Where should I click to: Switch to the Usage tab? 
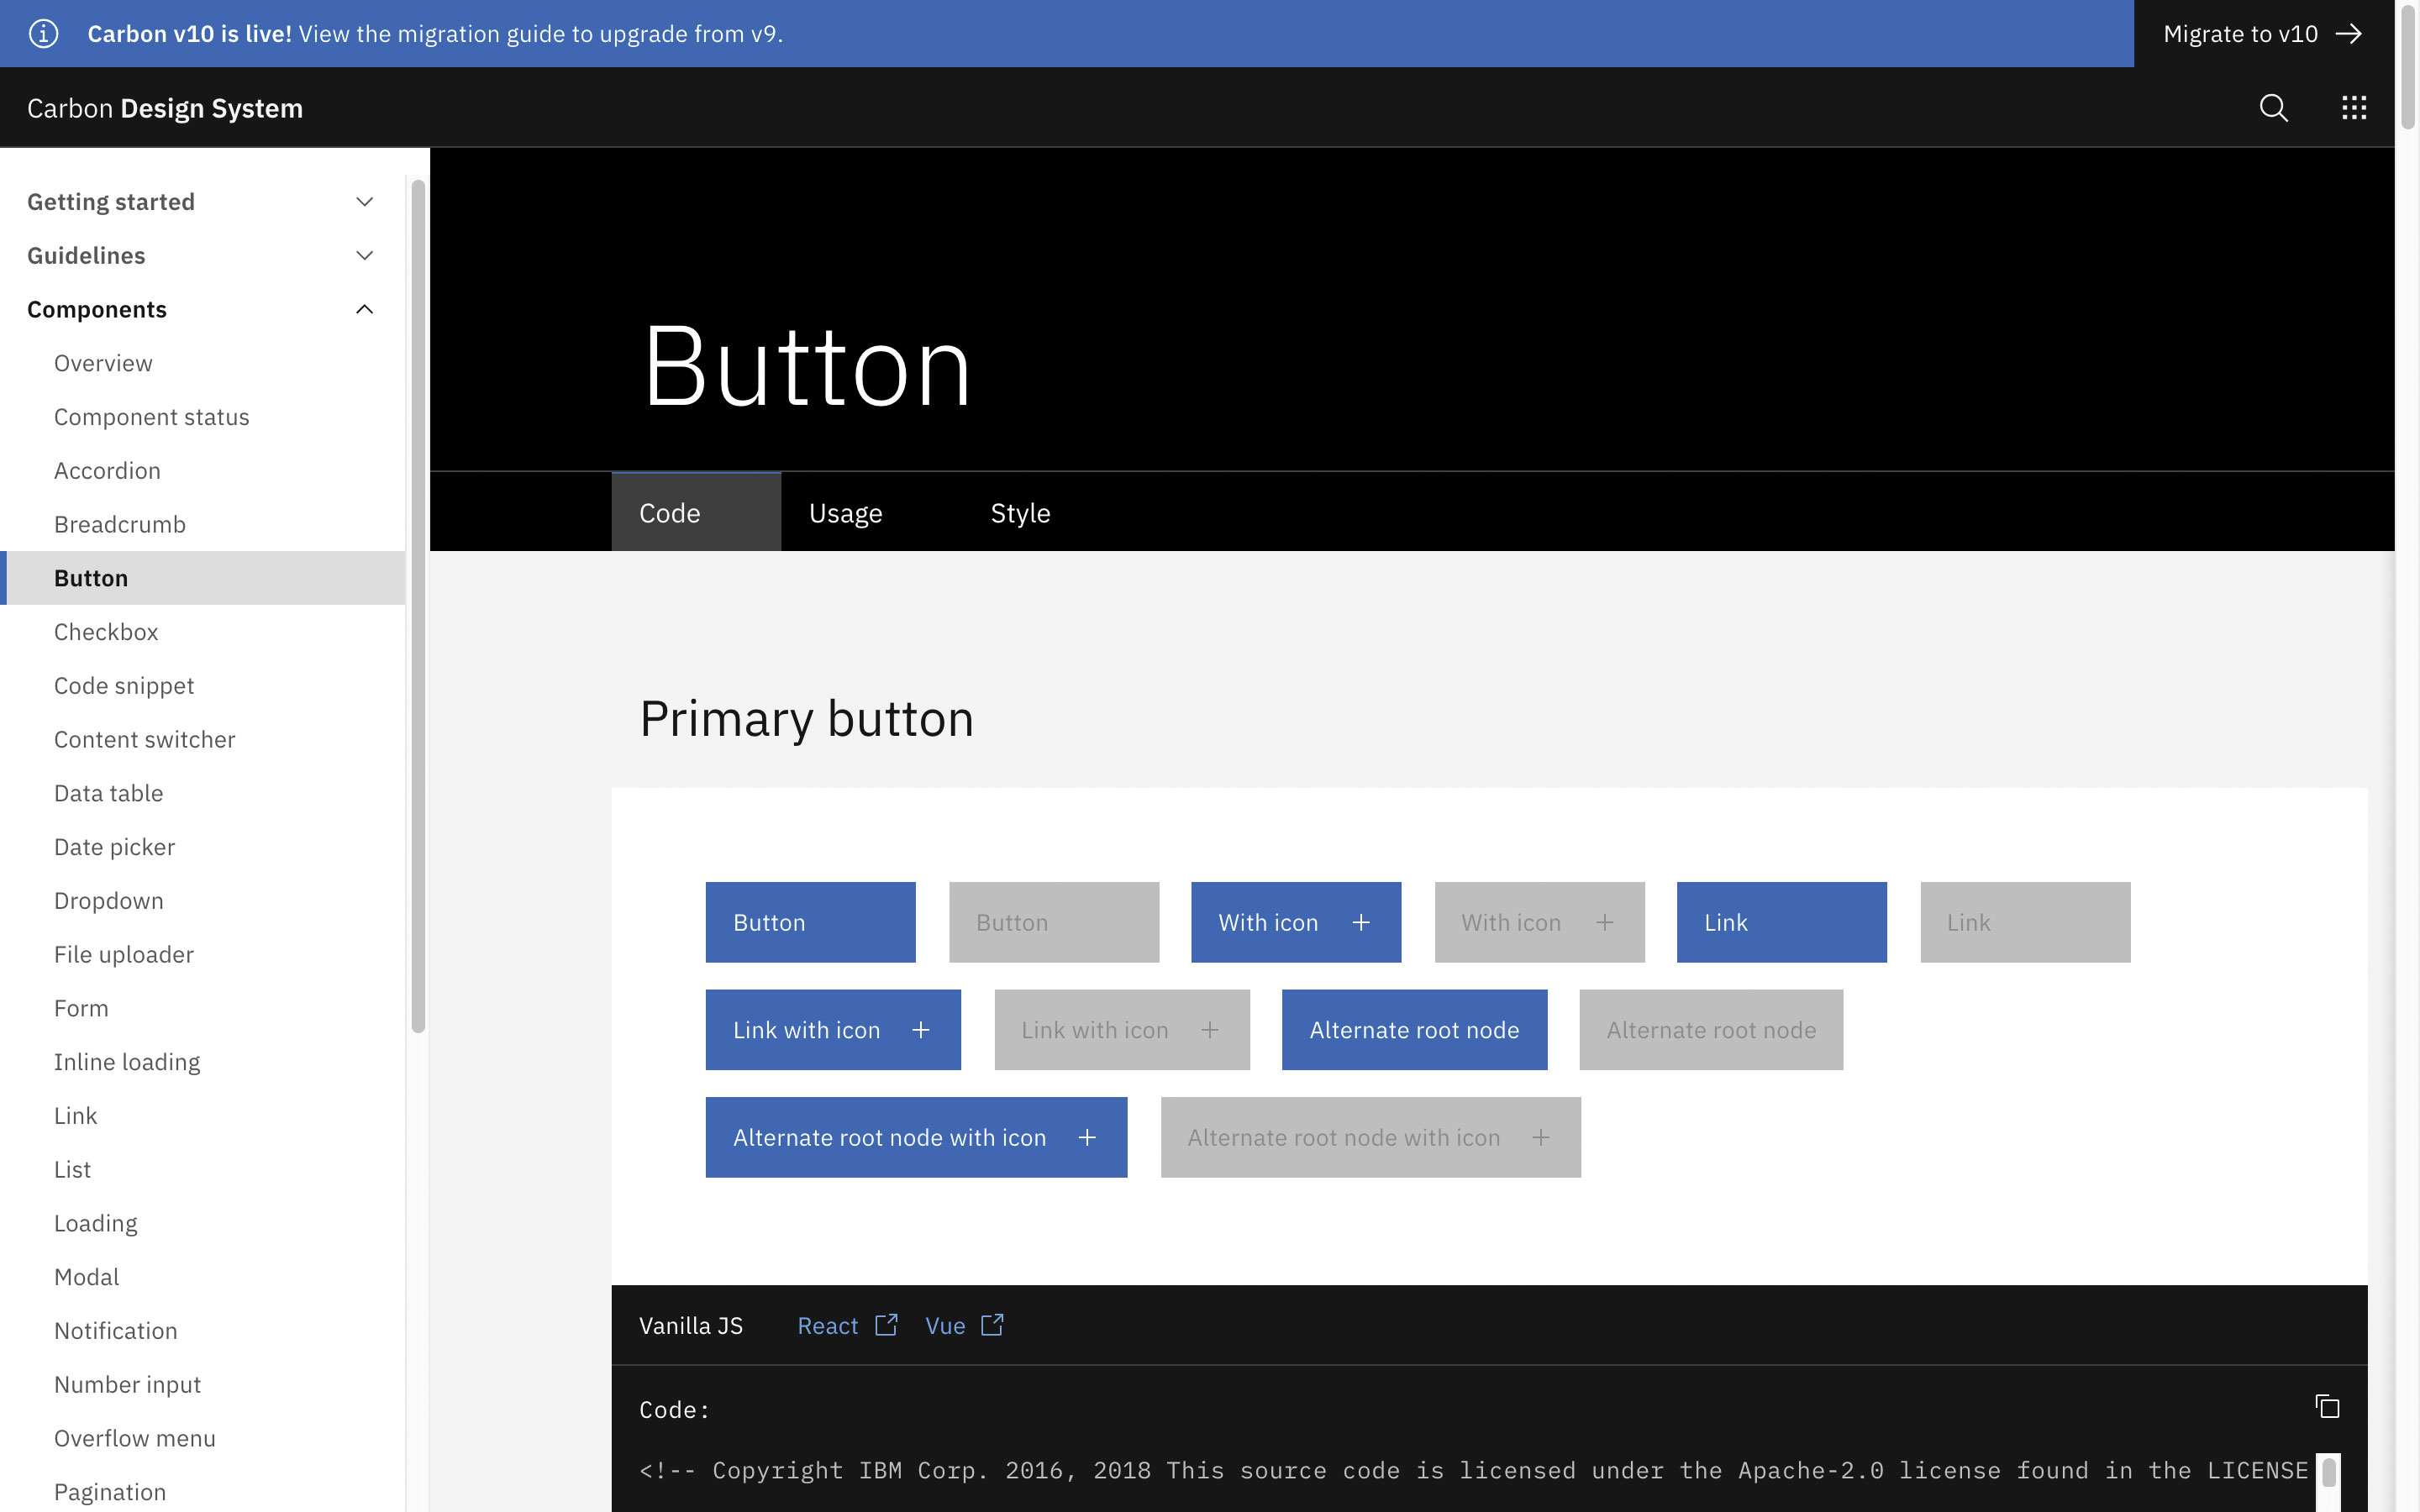point(845,512)
